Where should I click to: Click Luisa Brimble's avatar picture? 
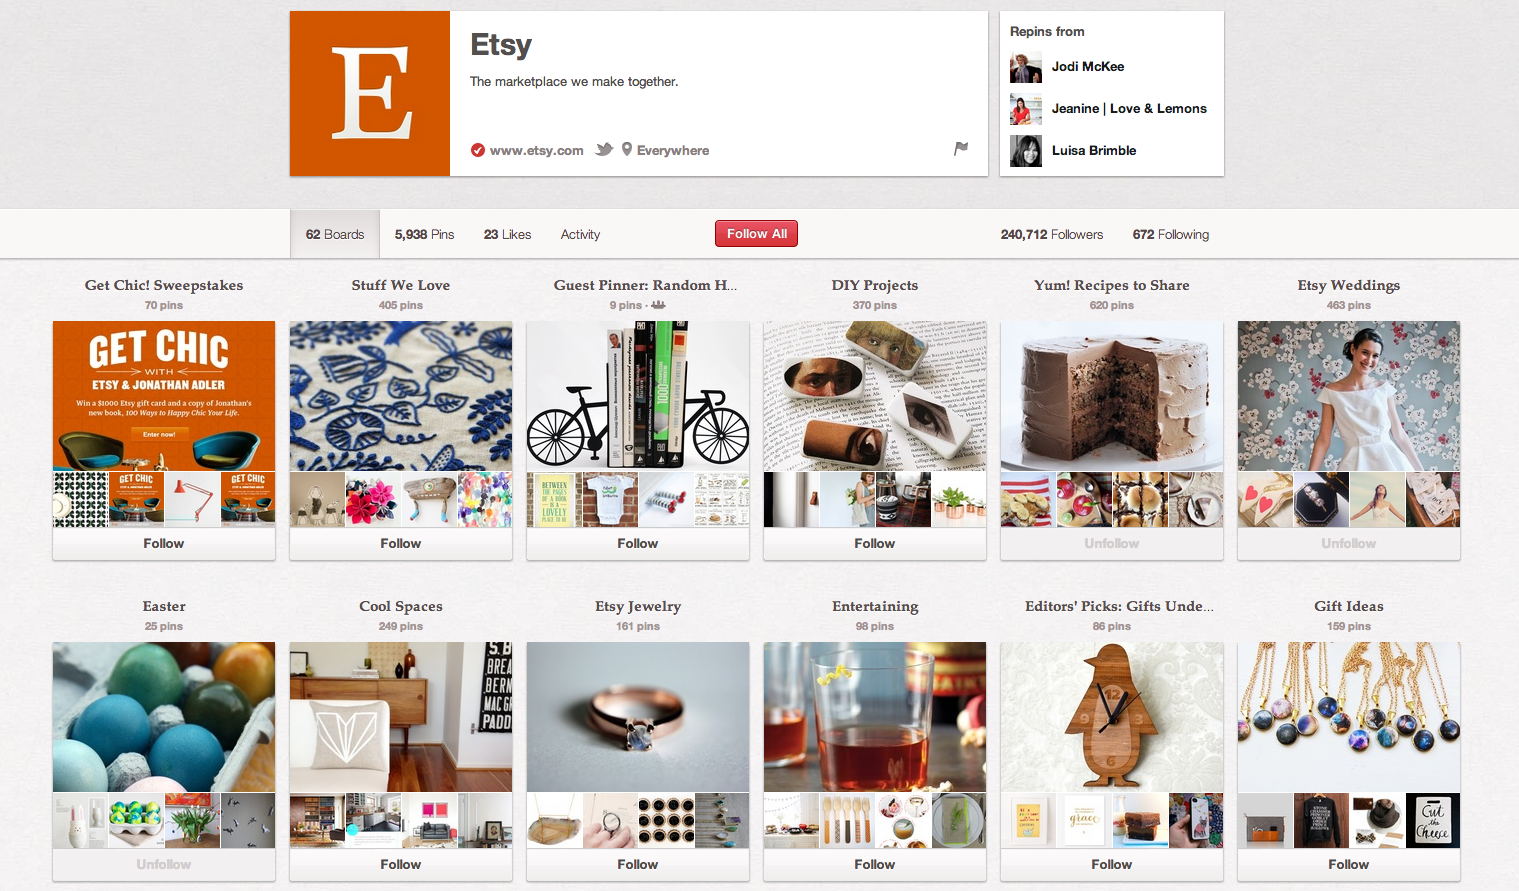pyautogui.click(x=1026, y=151)
